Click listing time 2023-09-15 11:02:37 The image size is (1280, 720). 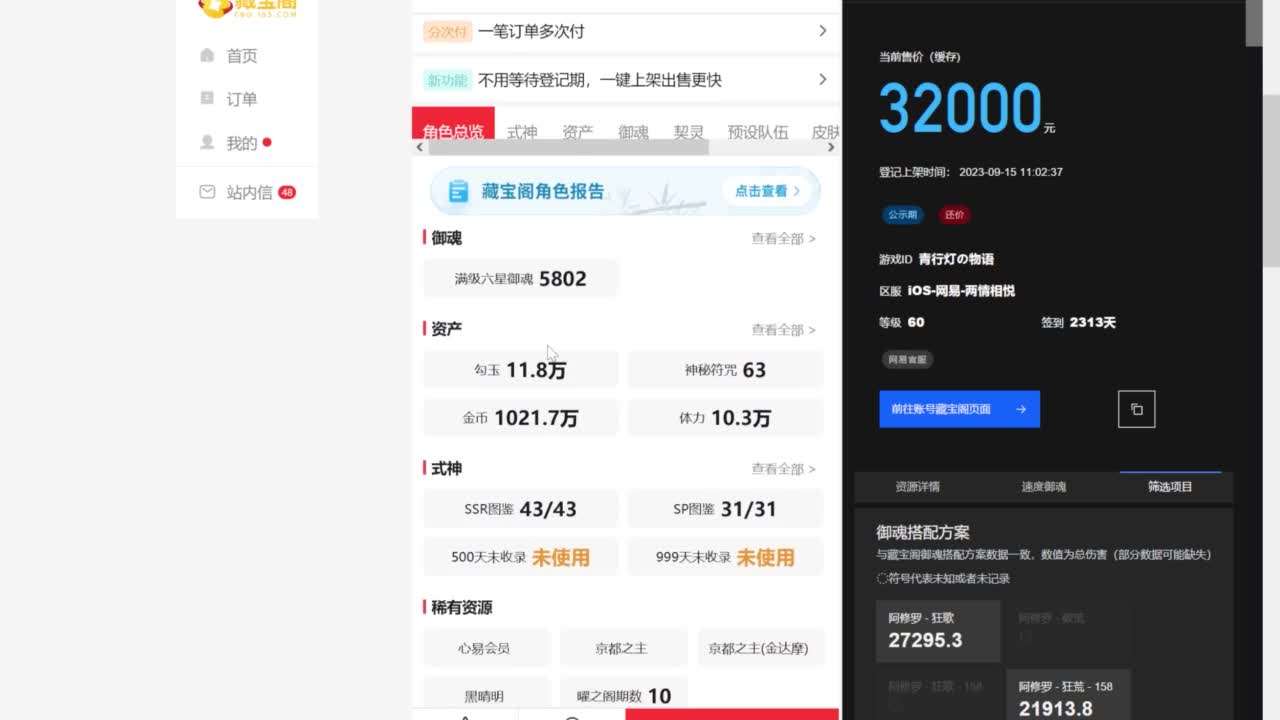click(1011, 172)
